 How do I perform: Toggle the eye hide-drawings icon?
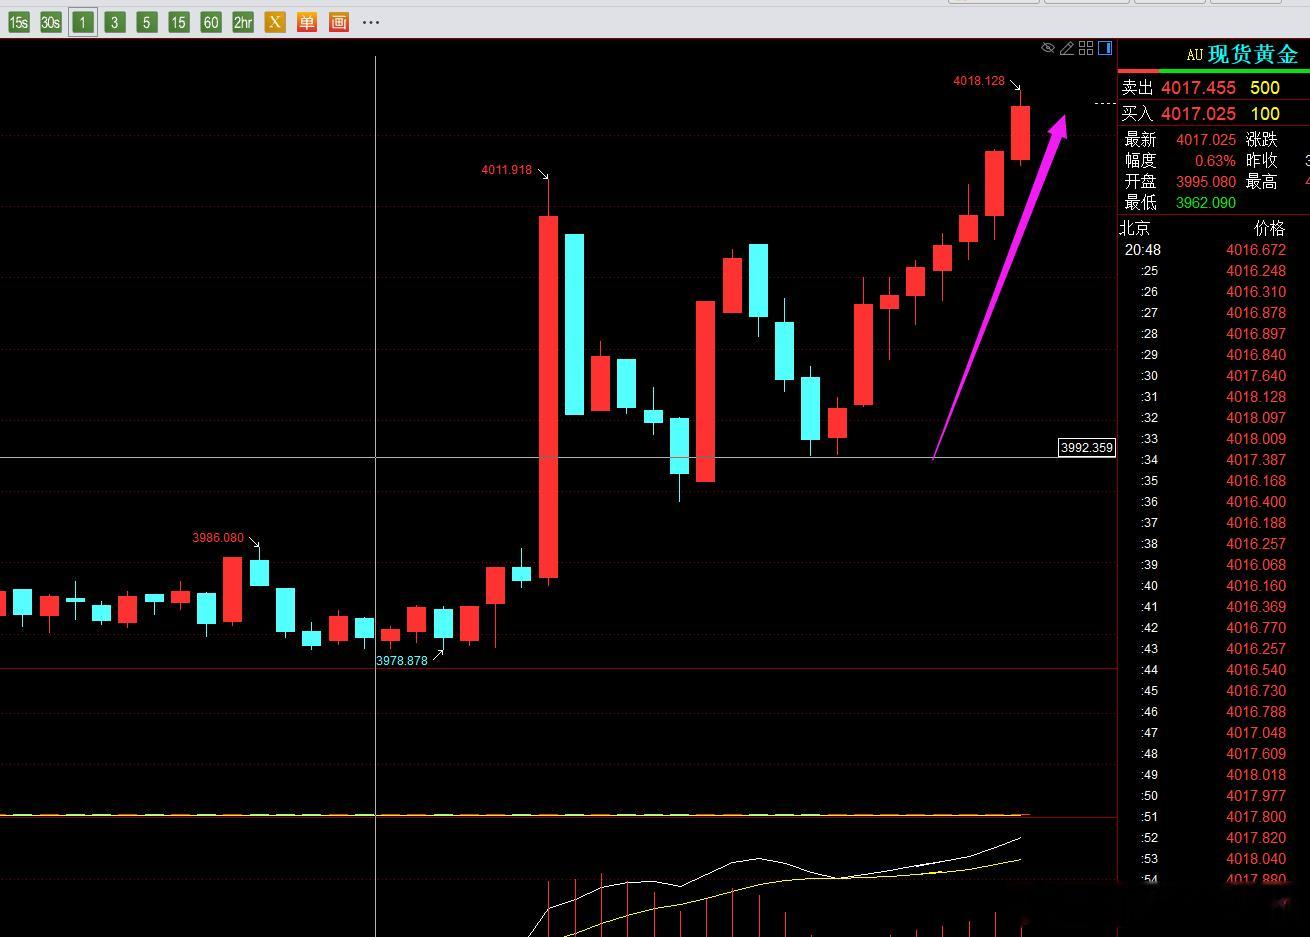[x=1048, y=48]
